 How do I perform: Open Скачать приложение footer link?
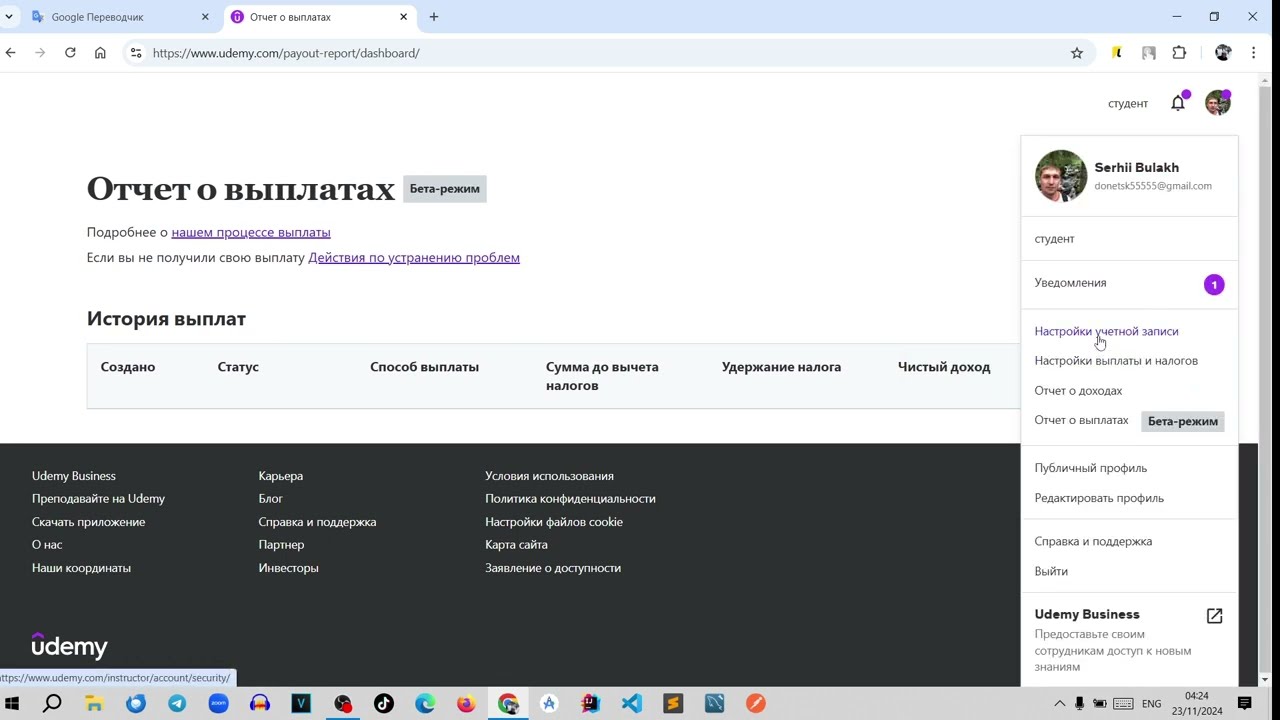coord(88,522)
